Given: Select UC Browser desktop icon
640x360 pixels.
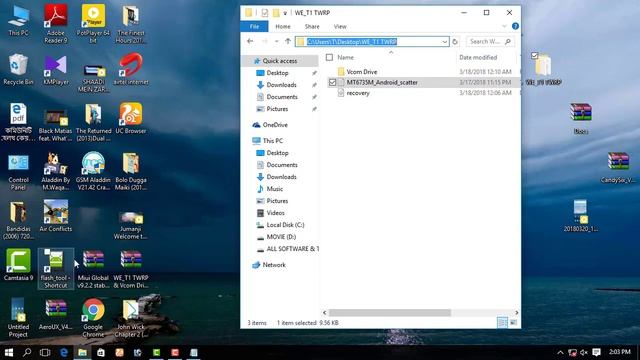Looking at the screenshot, I should click(x=131, y=118).
